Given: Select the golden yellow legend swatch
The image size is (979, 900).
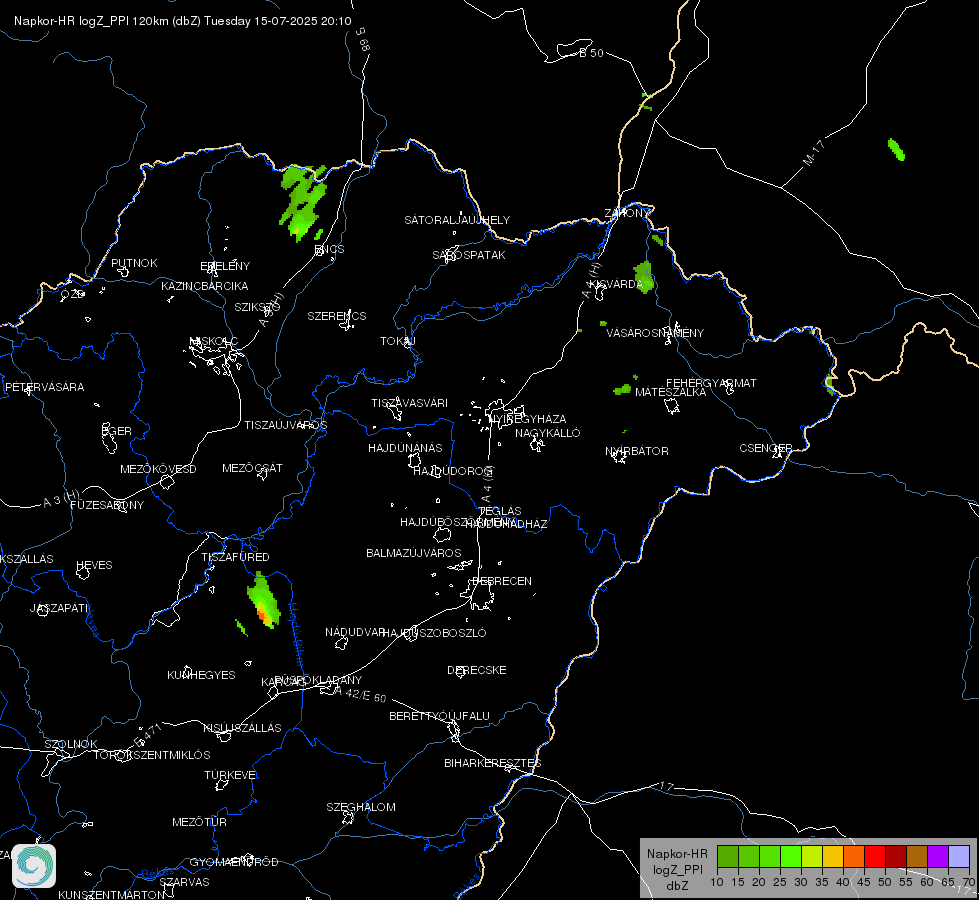Looking at the screenshot, I should tap(832, 856).
